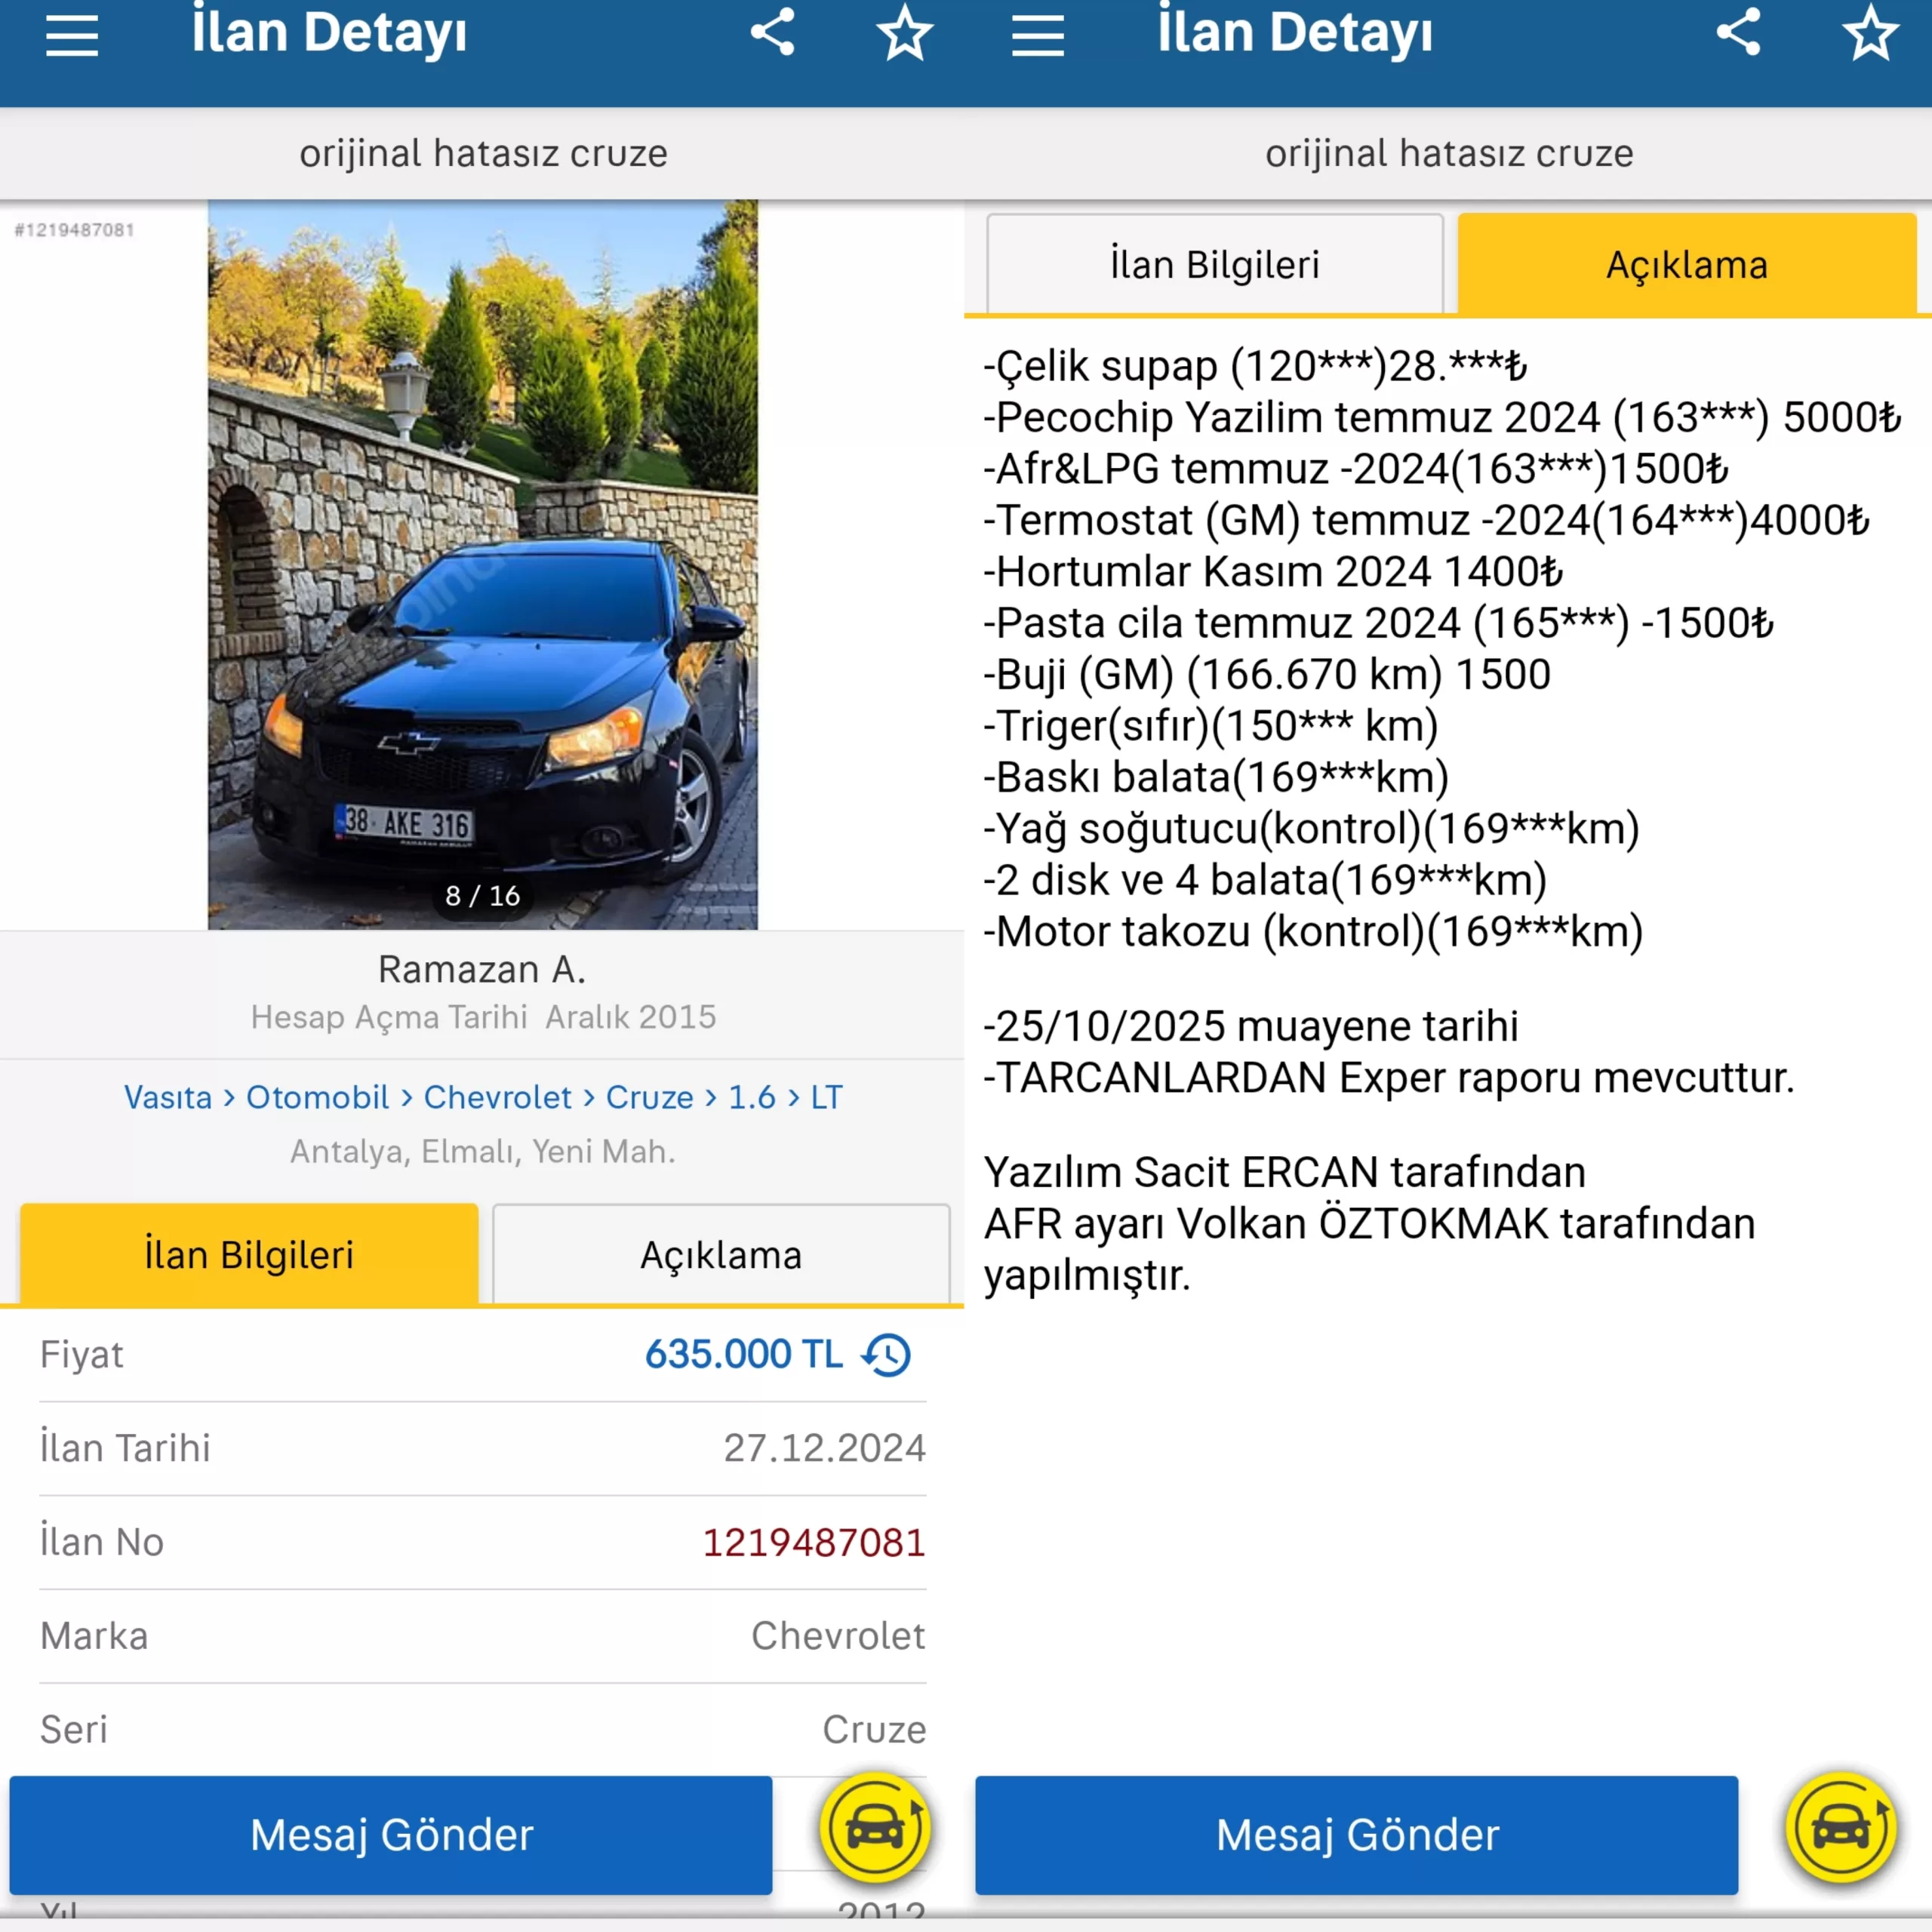Screen dimensions: 1932x1932
Task: Select İlan Bilgileri tab on left screen
Action: tap(249, 1254)
